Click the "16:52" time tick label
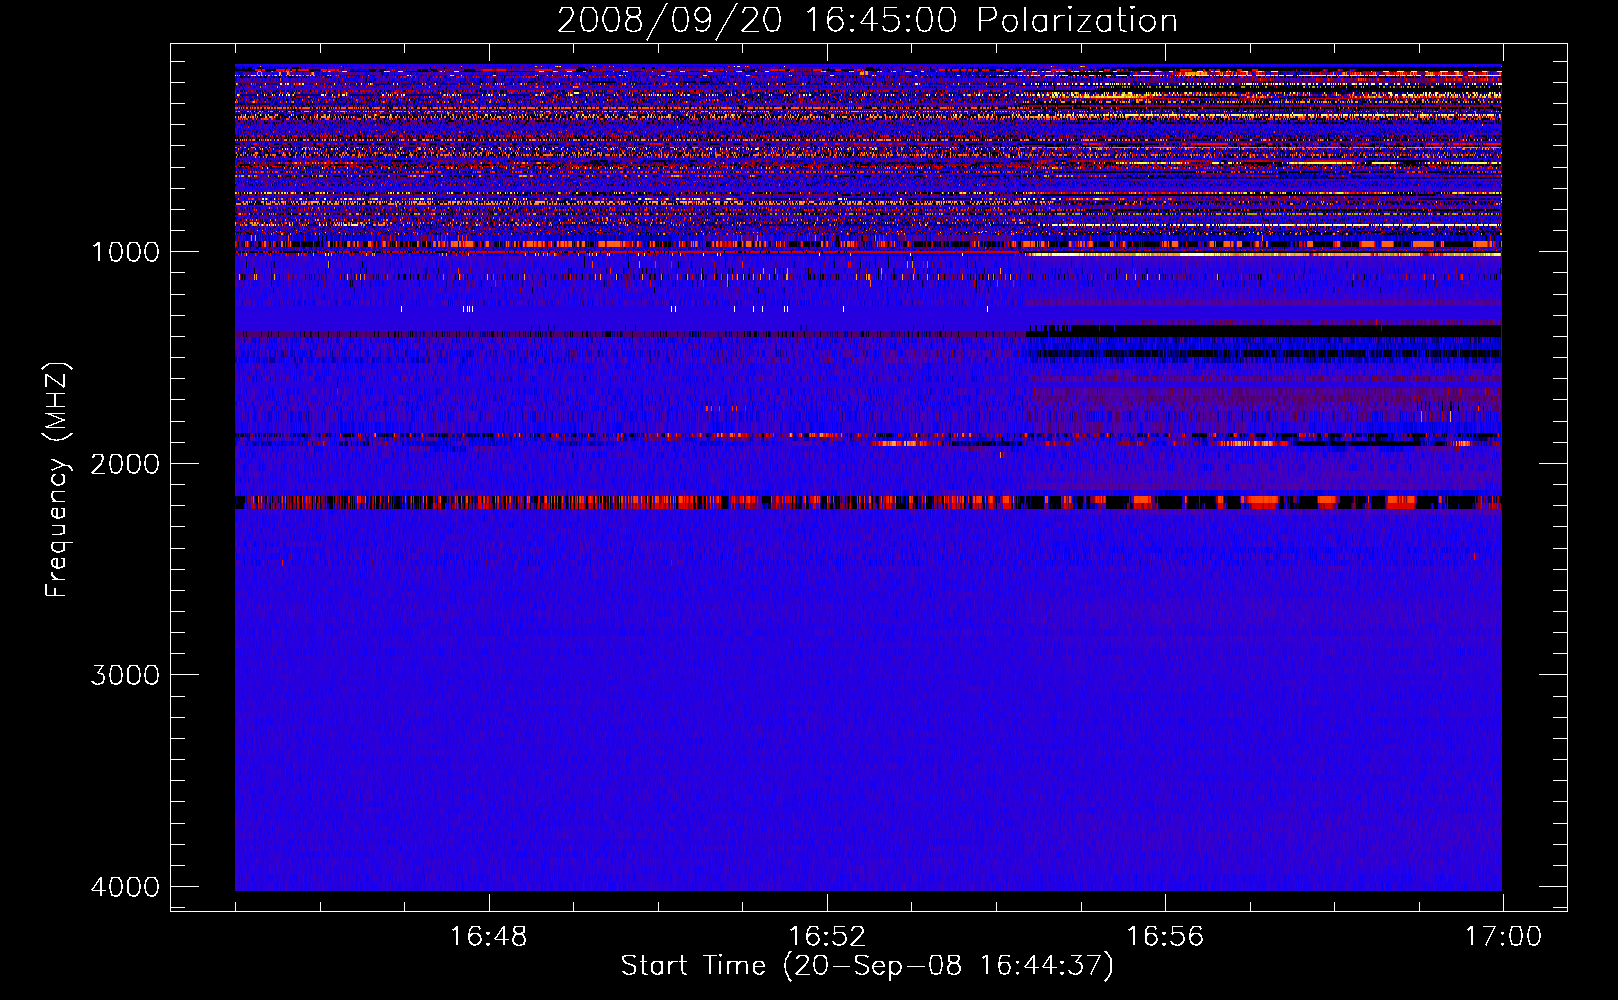Image resolution: width=1618 pixels, height=1000 pixels. 826,937
